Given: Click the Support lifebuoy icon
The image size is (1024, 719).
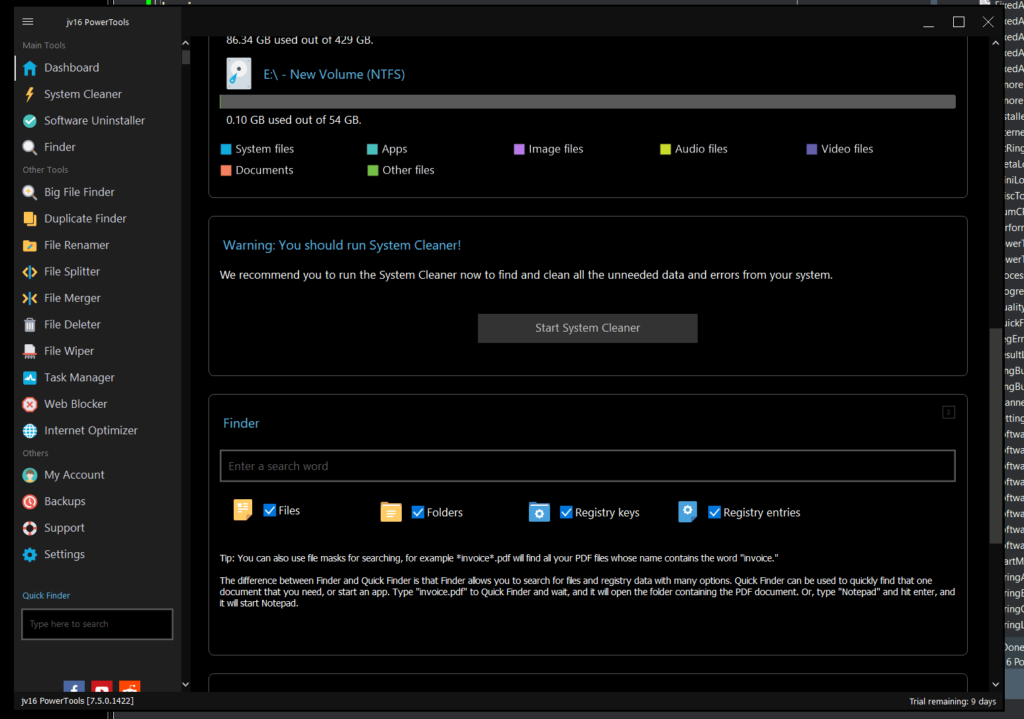Looking at the screenshot, I should (x=29, y=528).
